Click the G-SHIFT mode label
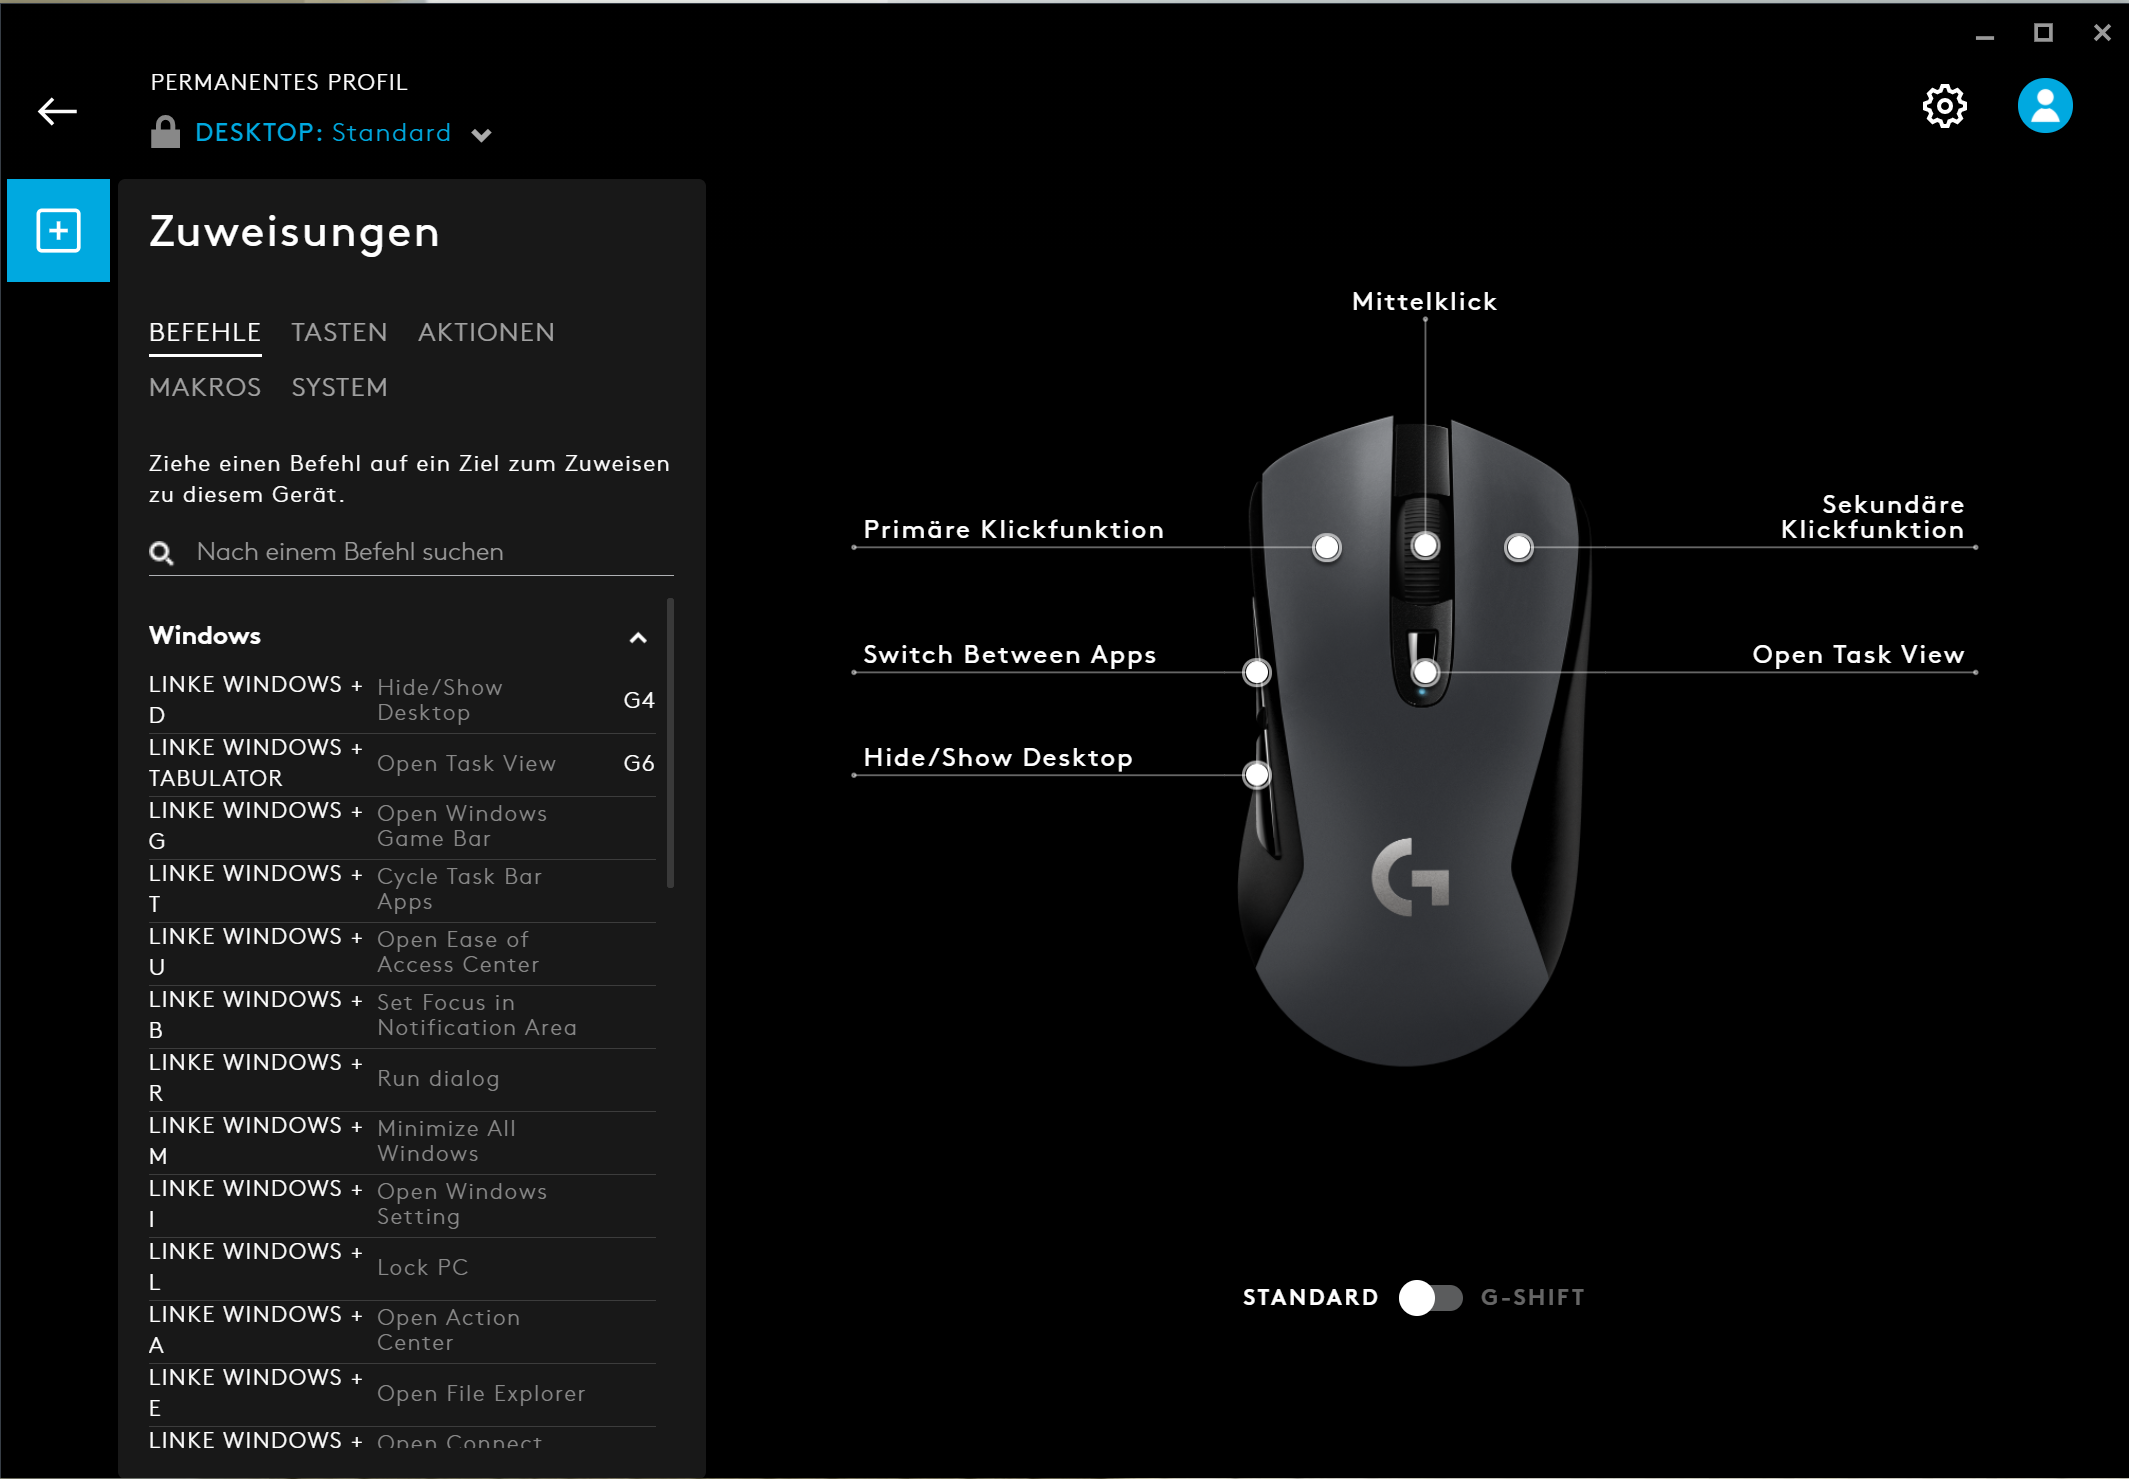The image size is (2129, 1479). (1532, 1298)
